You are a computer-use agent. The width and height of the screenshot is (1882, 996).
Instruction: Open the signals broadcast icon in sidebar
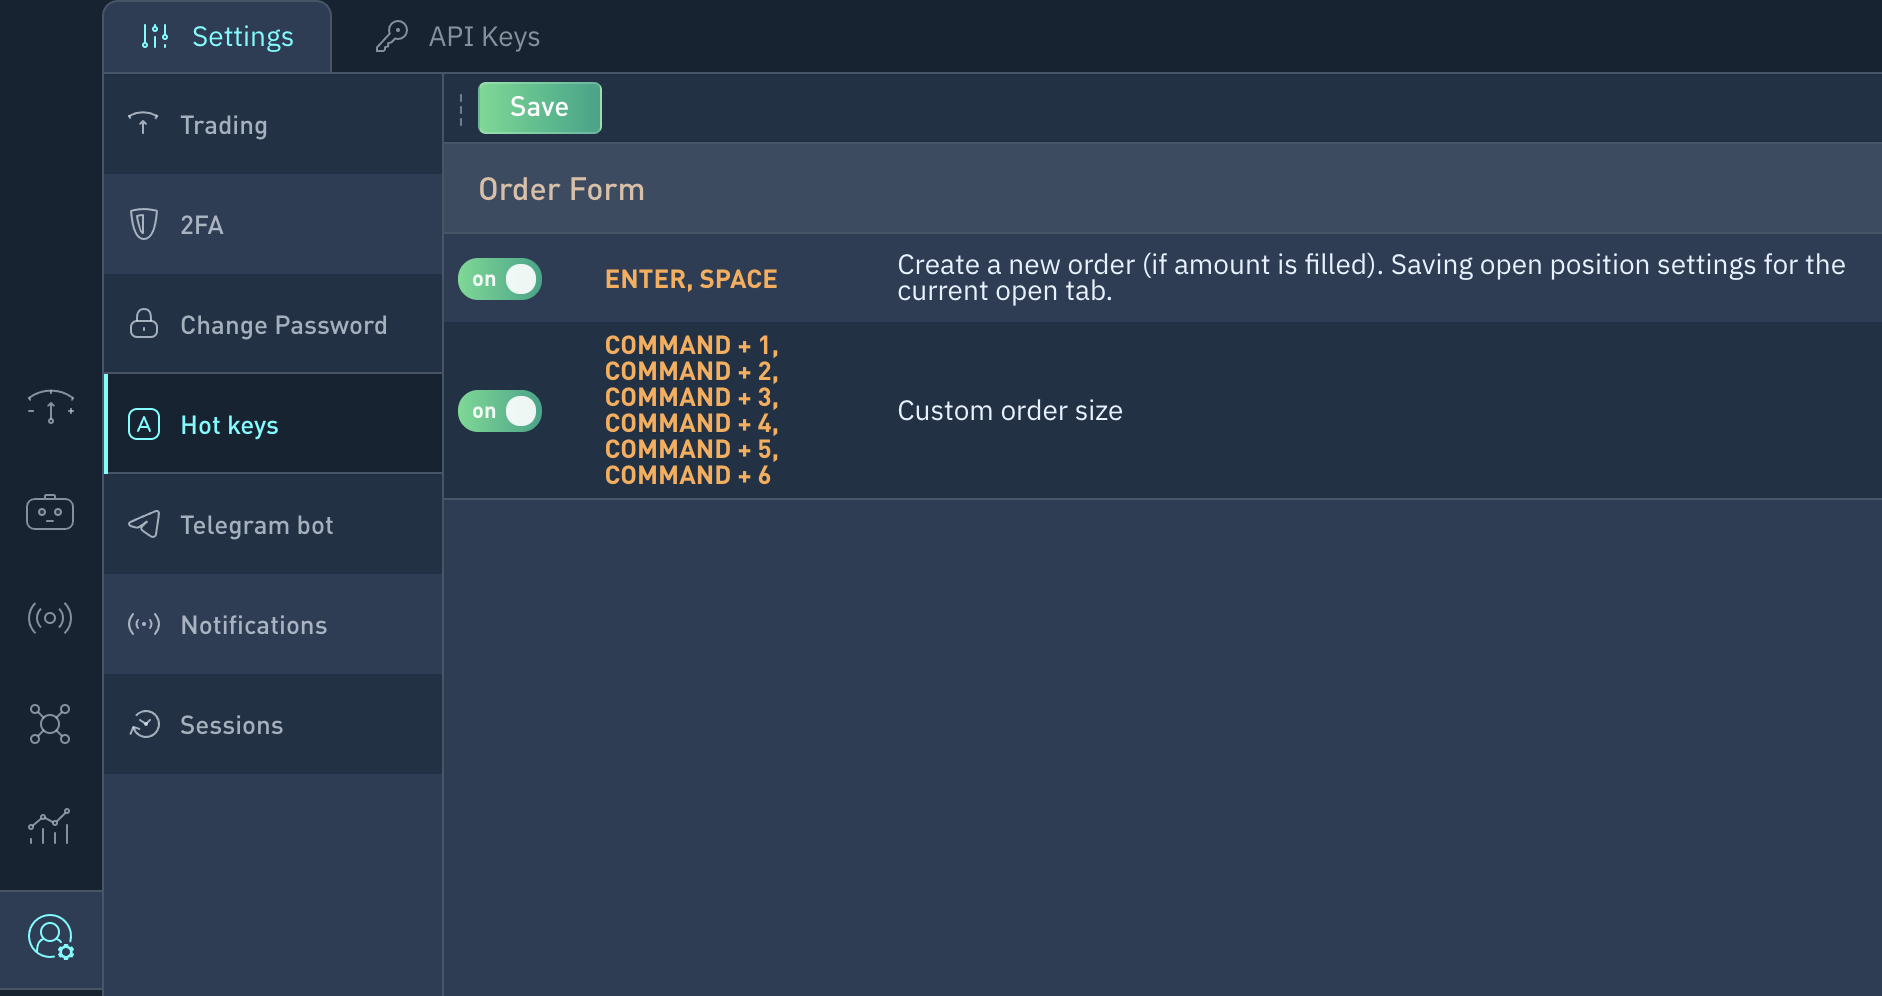click(50, 618)
